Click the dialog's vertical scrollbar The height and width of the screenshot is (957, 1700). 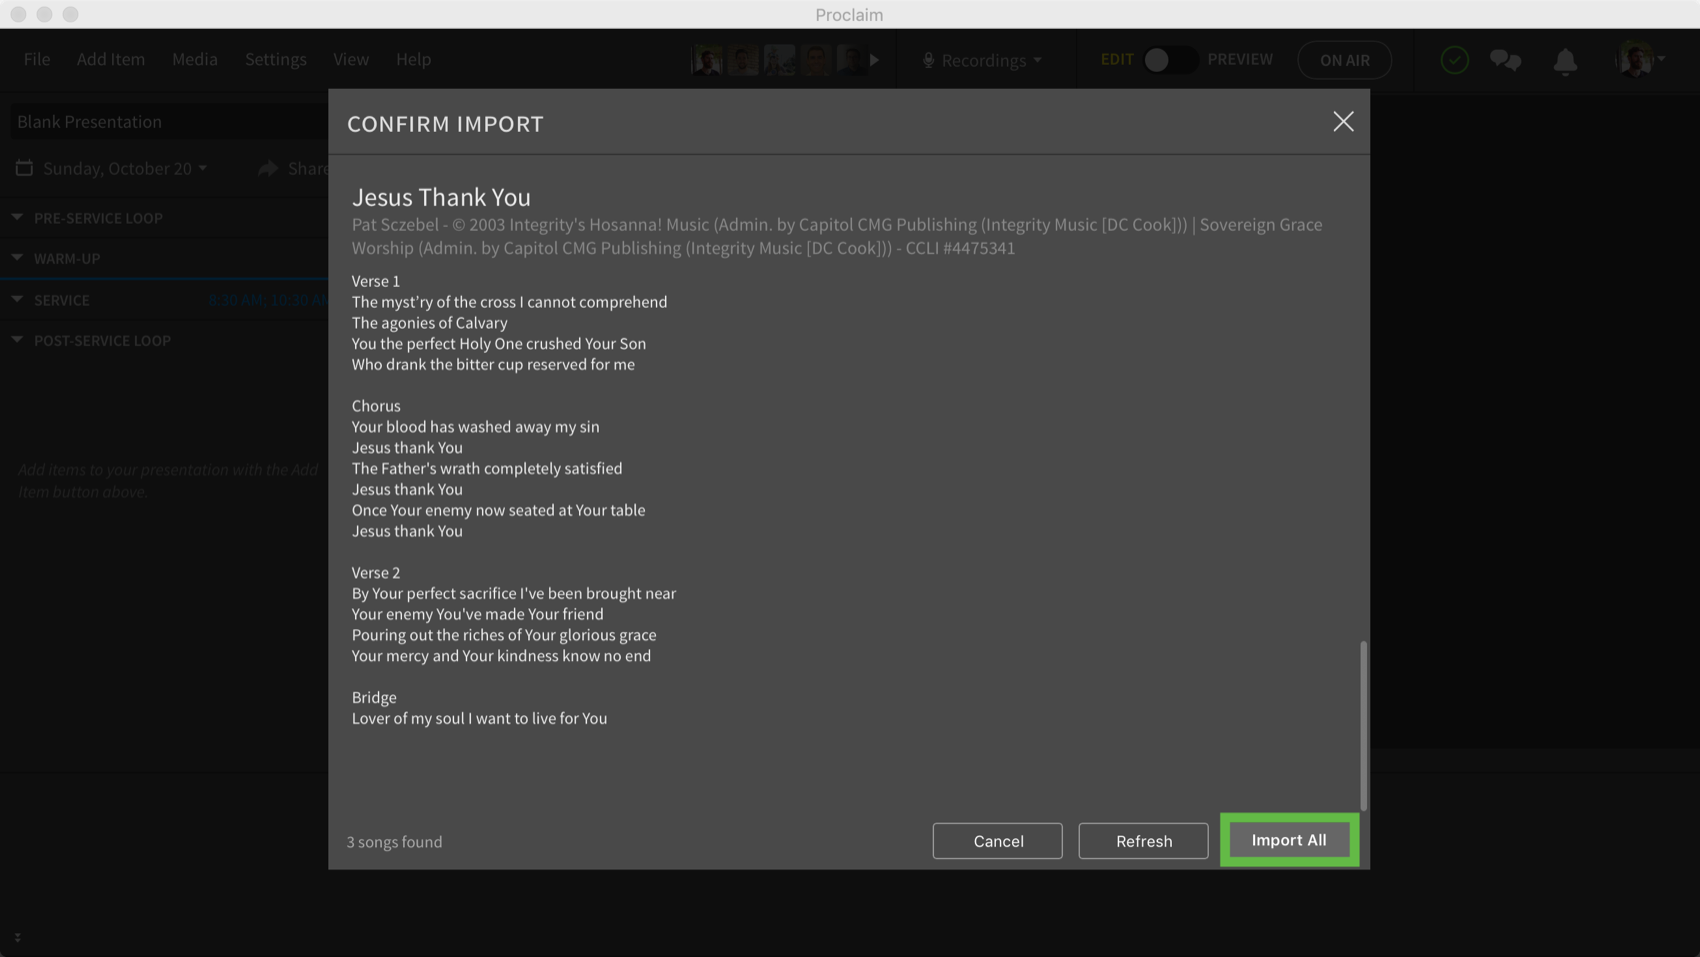(1363, 725)
